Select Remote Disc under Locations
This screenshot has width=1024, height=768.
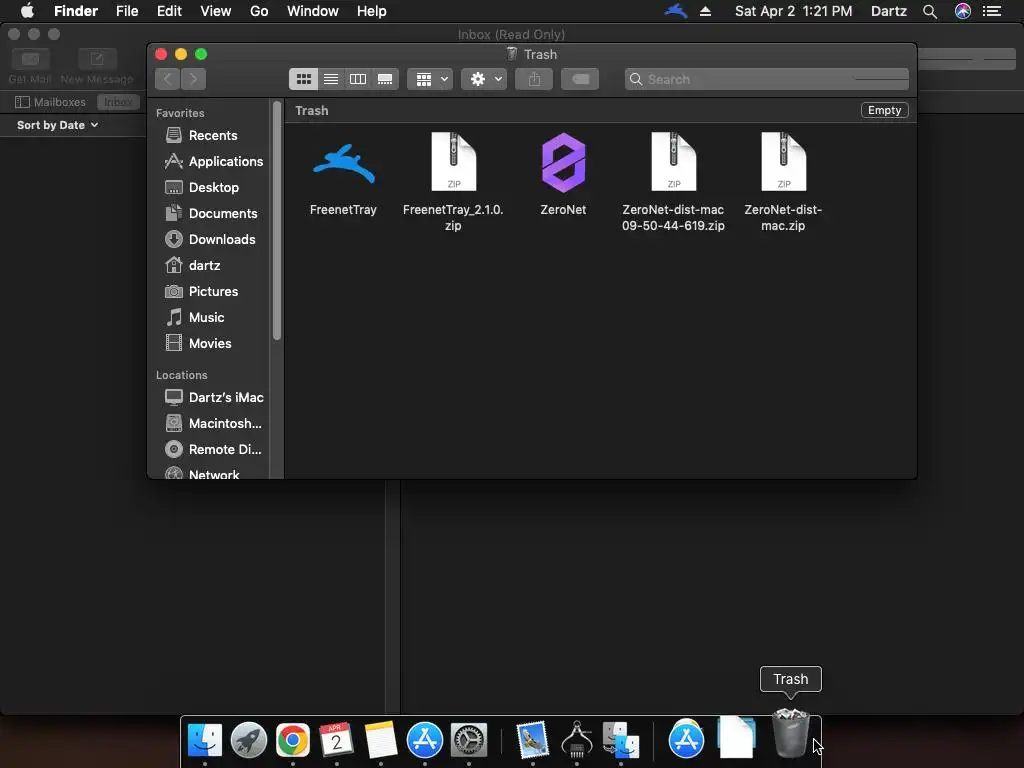click(214, 449)
